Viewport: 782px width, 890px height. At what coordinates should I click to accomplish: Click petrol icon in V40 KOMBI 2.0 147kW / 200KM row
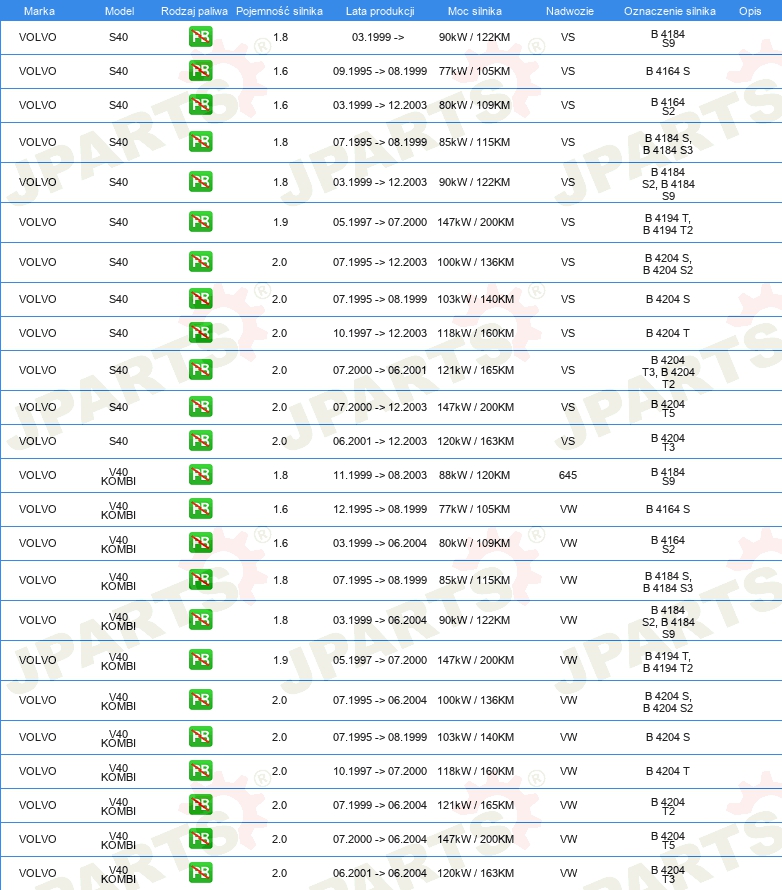click(201, 839)
